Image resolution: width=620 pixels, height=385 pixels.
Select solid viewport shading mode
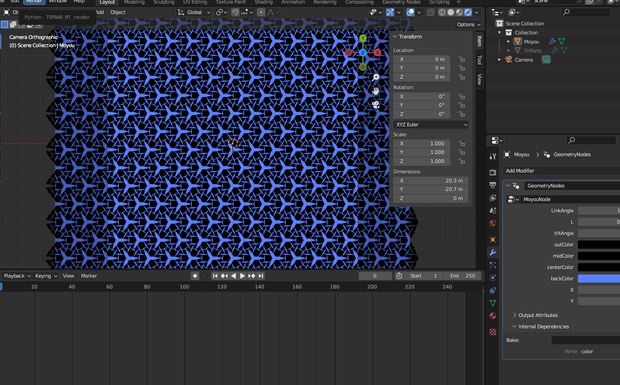[x=450, y=12]
